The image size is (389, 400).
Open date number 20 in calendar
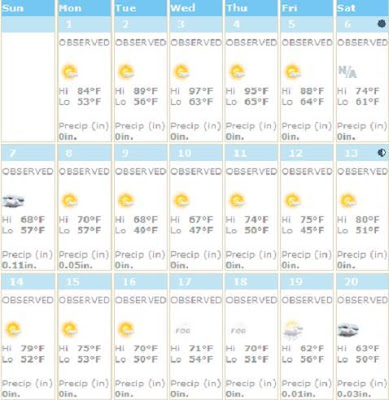point(351,282)
